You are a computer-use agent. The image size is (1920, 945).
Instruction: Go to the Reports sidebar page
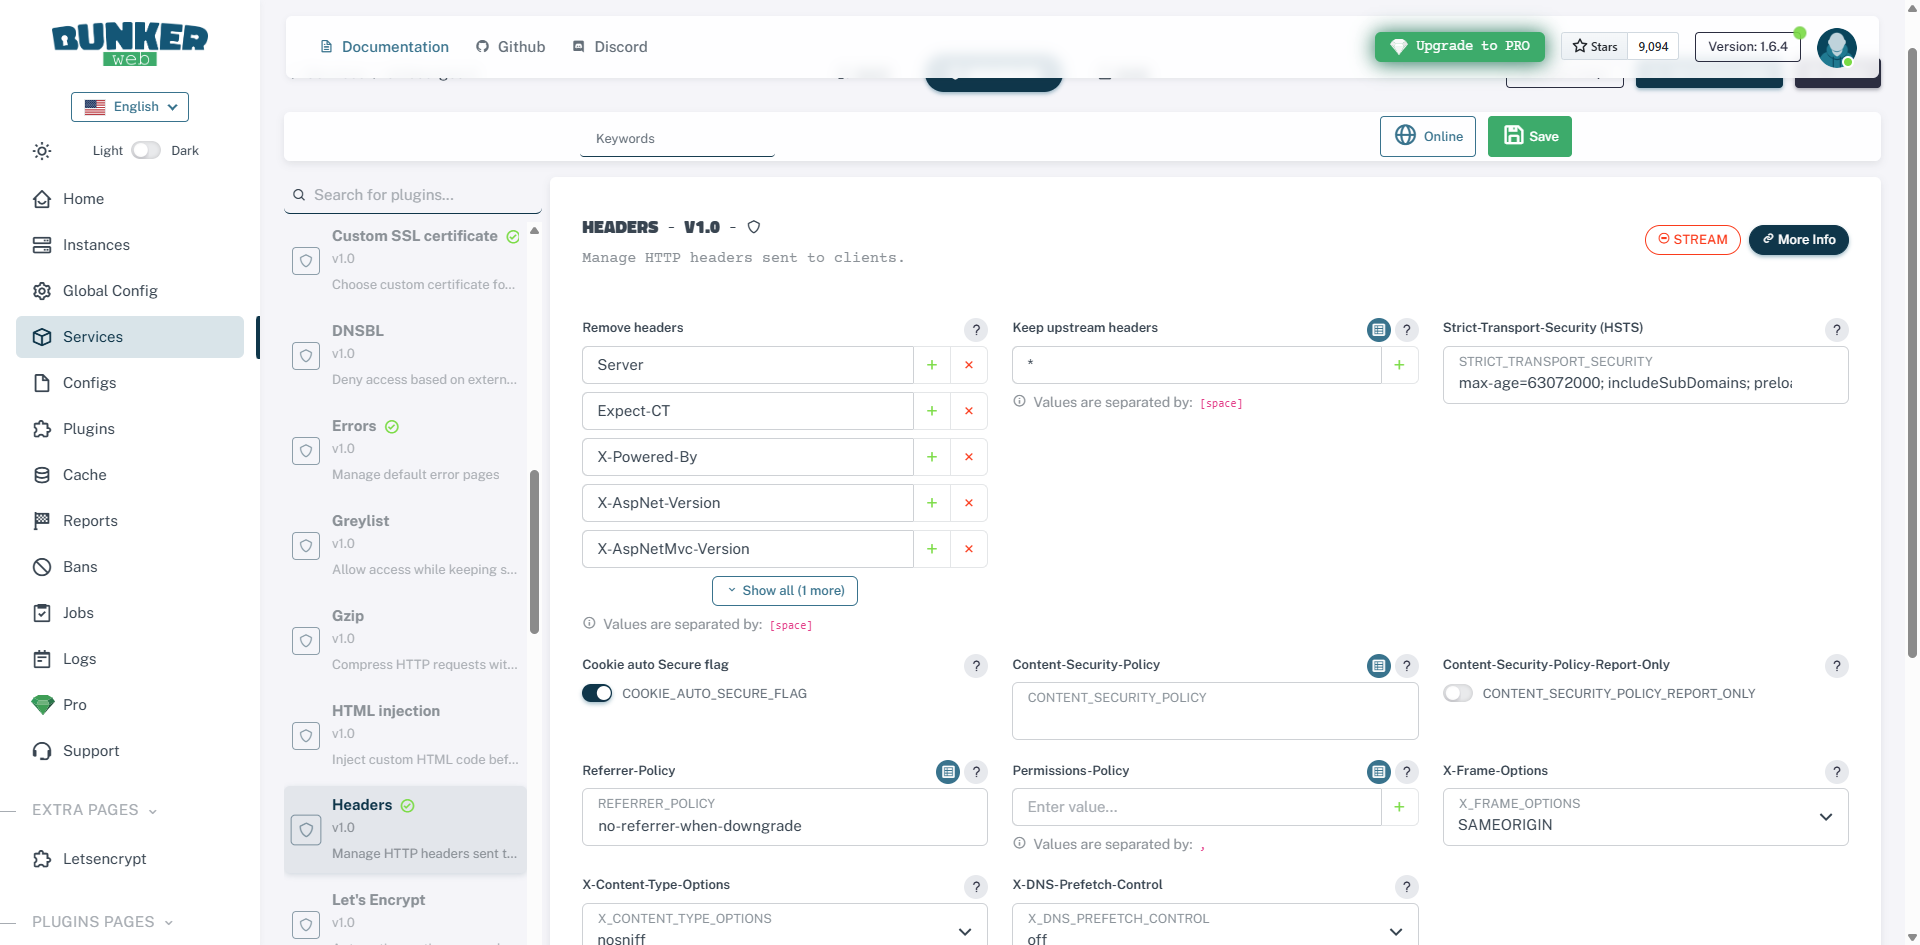click(90, 521)
